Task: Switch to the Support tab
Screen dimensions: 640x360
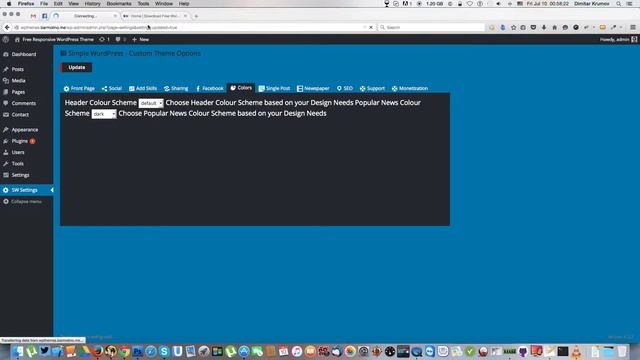Action: coord(372,88)
